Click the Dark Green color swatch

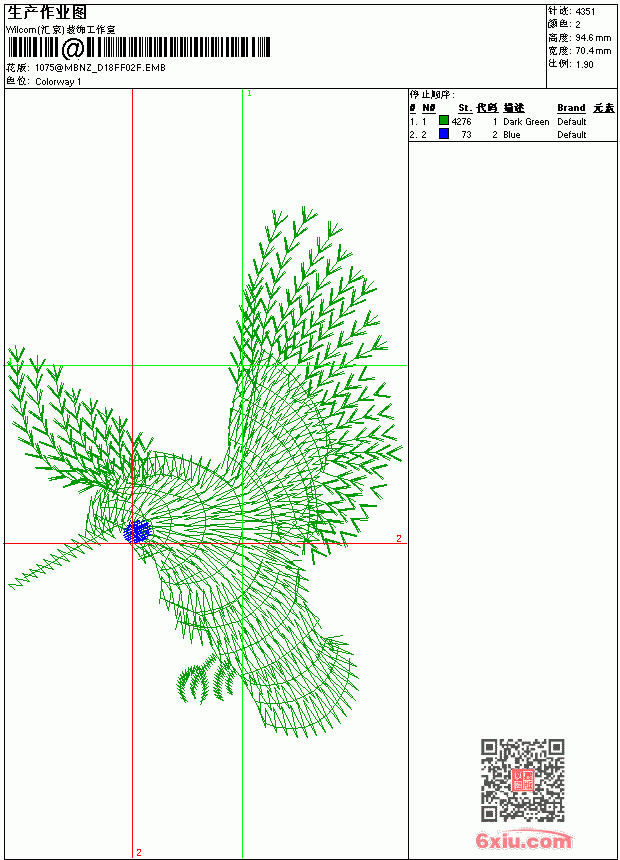pyautogui.click(x=444, y=120)
